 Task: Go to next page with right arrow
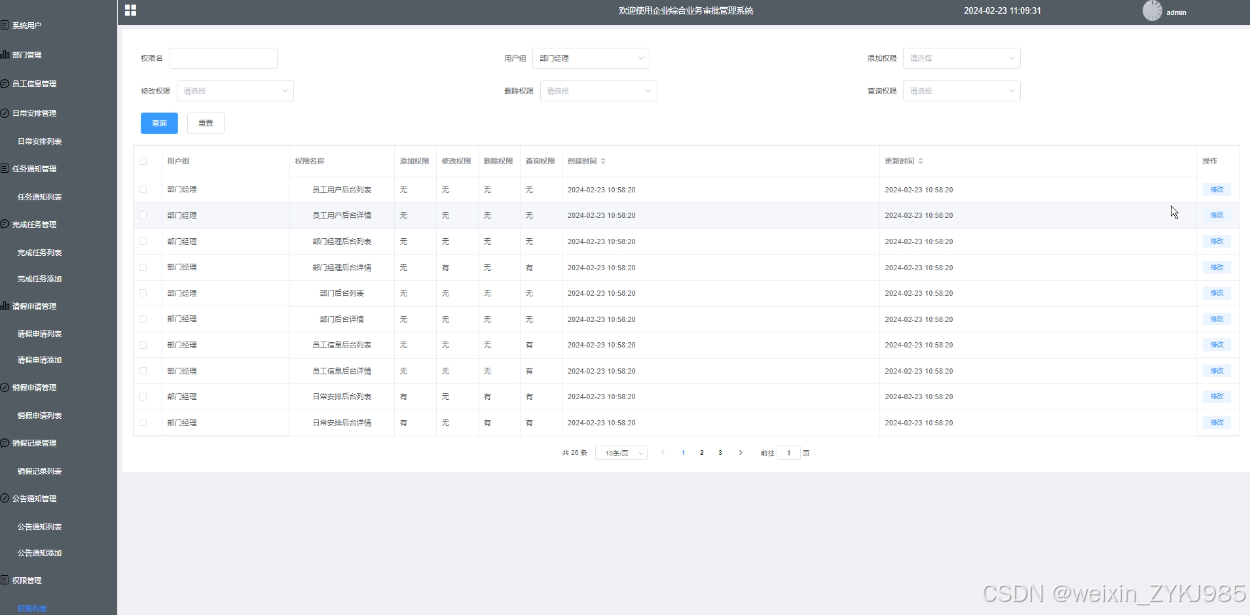740,453
